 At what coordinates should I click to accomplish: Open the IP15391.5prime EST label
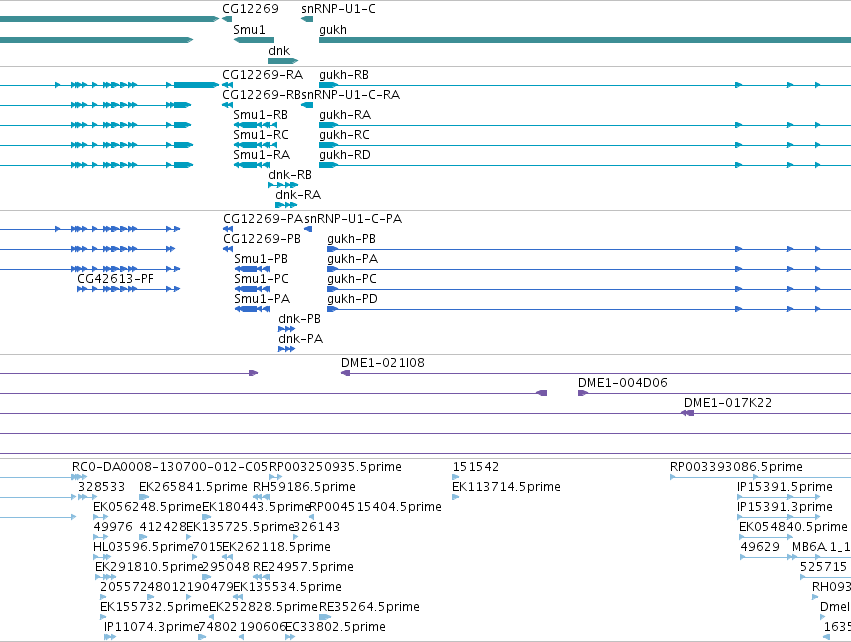(x=785, y=487)
